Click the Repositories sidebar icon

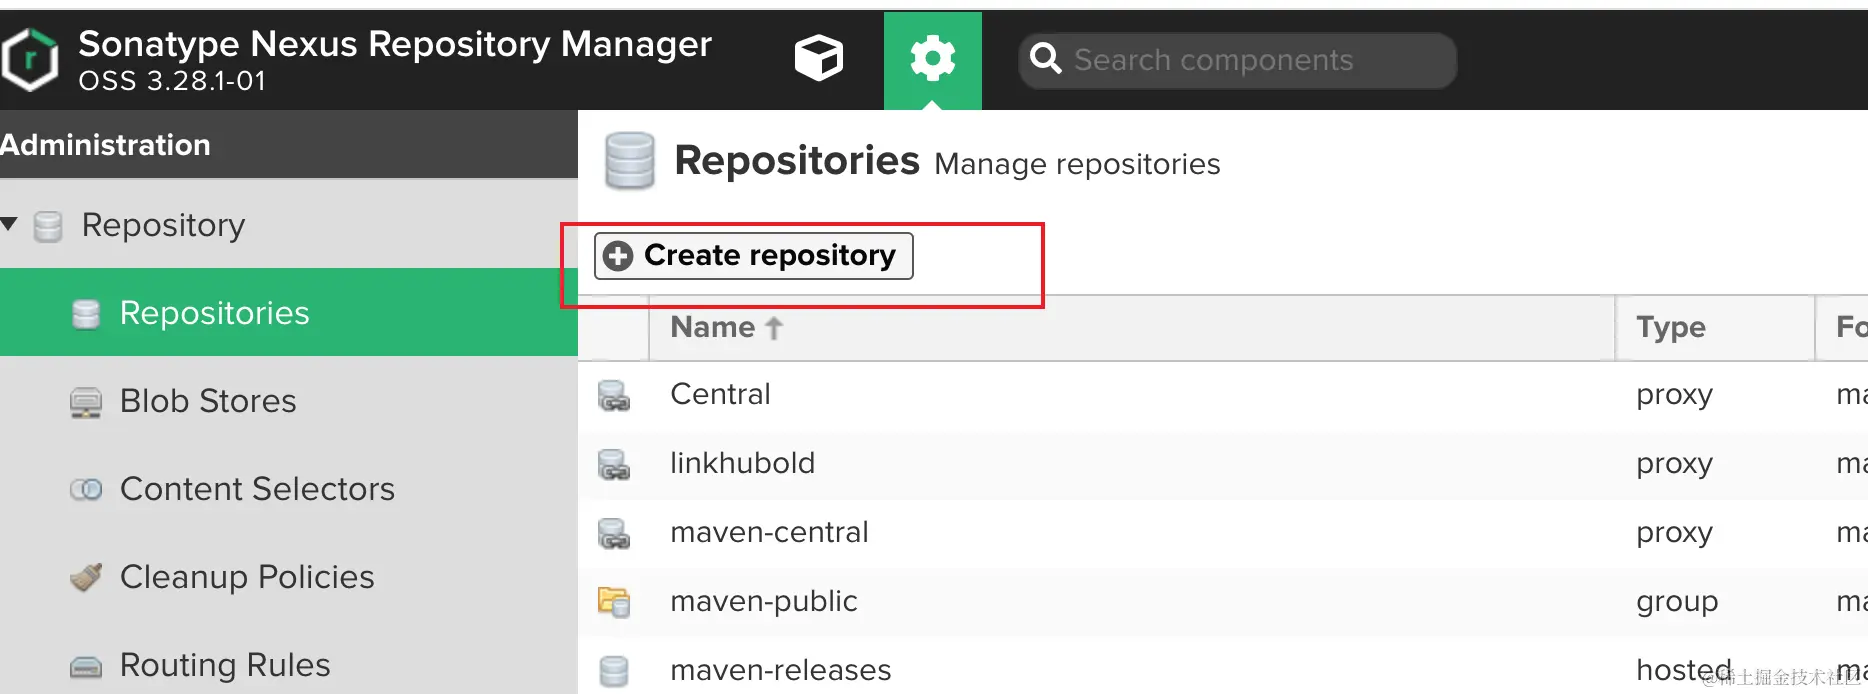[x=86, y=314]
